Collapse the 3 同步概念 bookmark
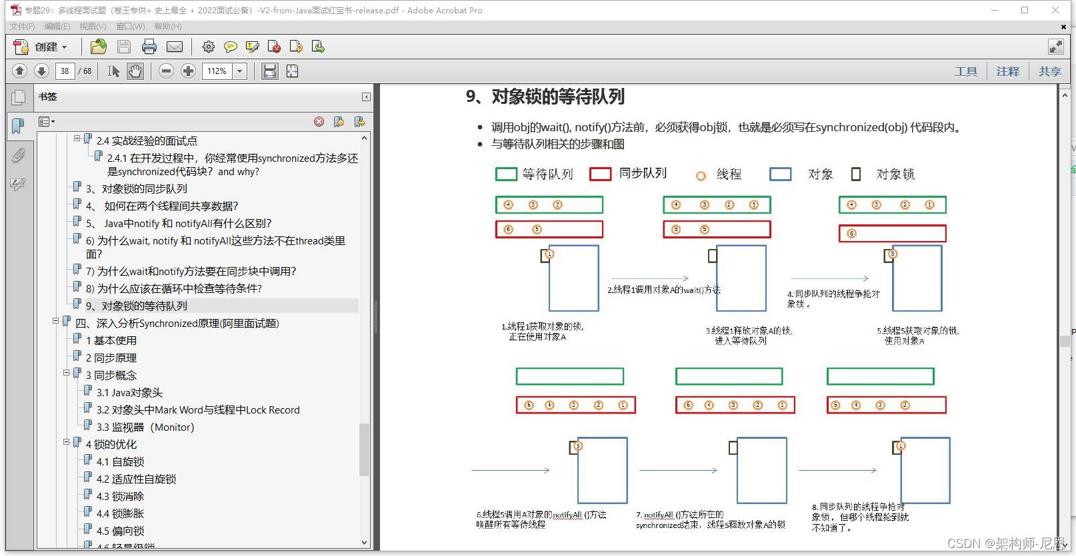Screen dimensions: 1076x556 [67, 373]
